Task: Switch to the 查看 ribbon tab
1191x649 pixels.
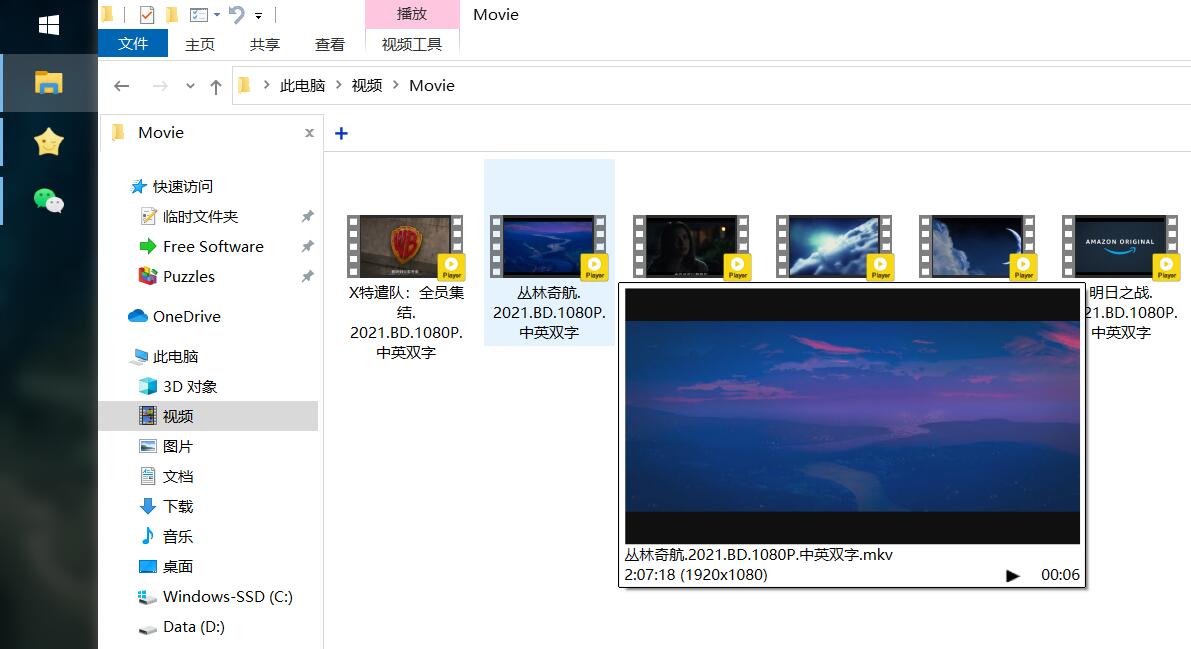Action: point(329,44)
